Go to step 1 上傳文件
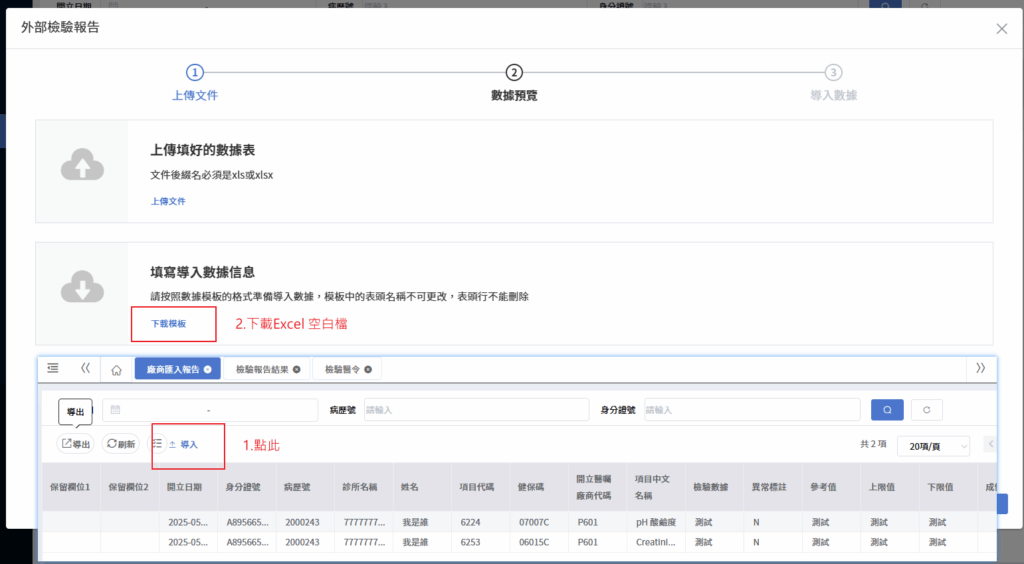This screenshot has height=564, width=1024. pos(195,84)
